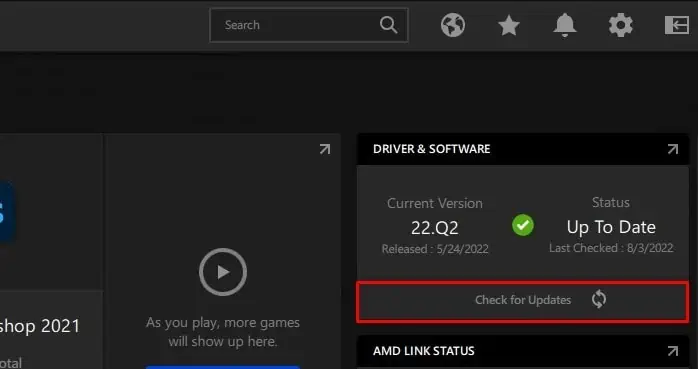Toggle the sidebar panel icon

677,25
